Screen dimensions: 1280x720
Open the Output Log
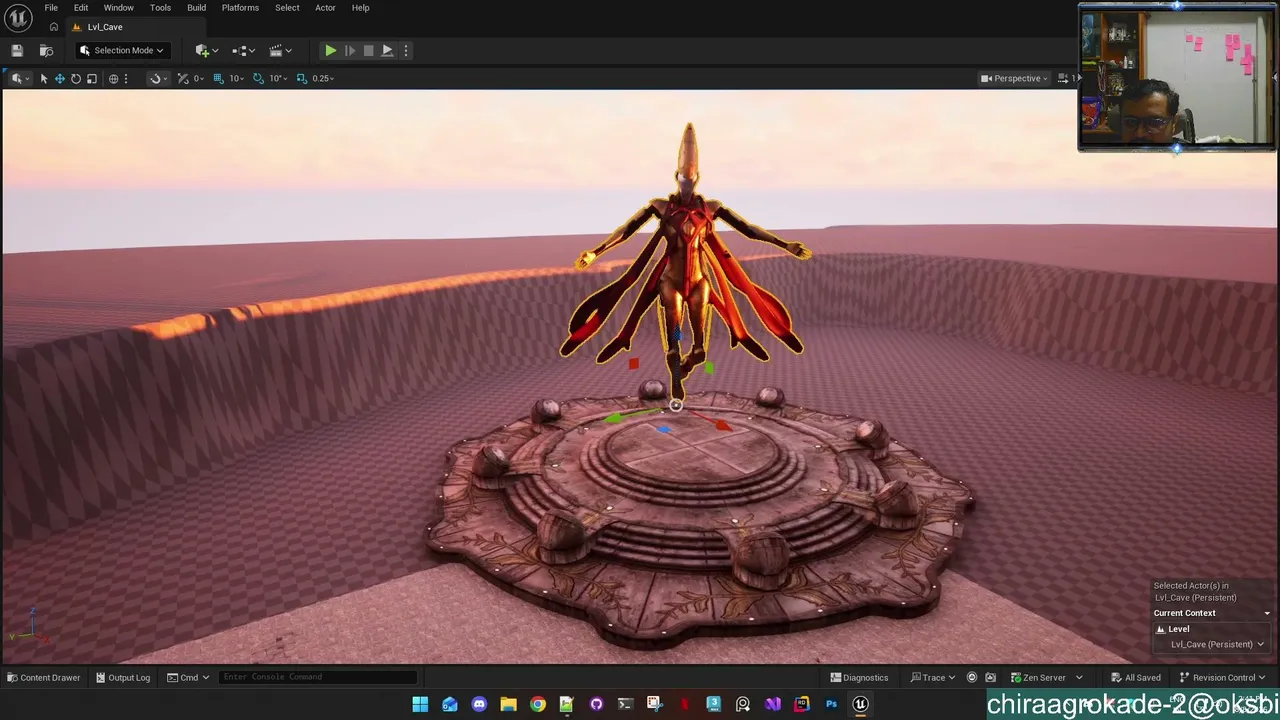pyautogui.click(x=123, y=677)
